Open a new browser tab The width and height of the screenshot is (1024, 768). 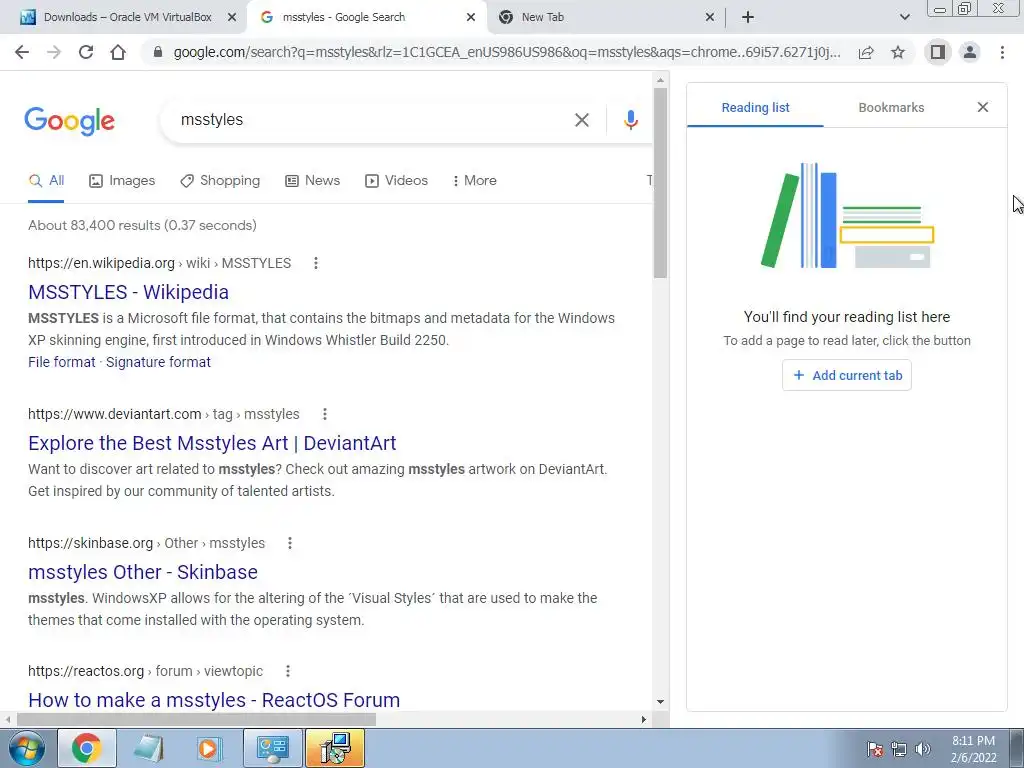[x=748, y=17]
